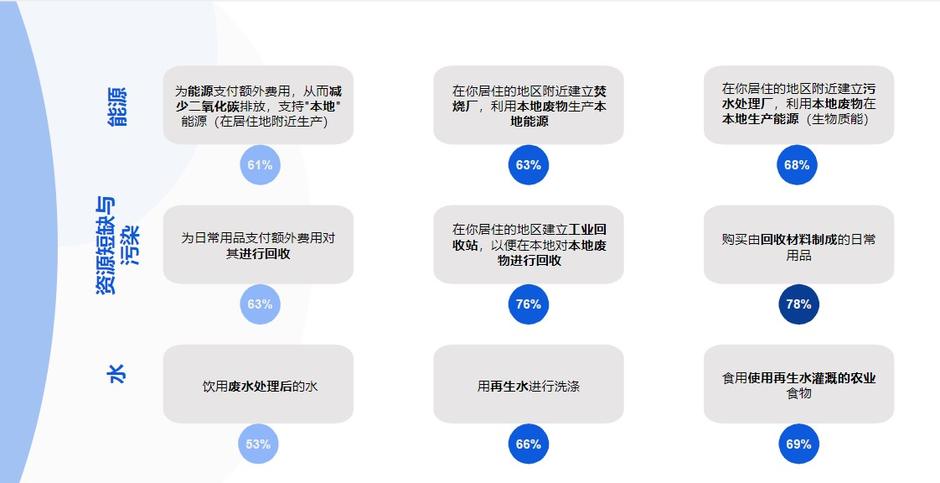Click the 63% circle under incinerator card
Image resolution: width=940 pixels, height=483 pixels.
(528, 165)
